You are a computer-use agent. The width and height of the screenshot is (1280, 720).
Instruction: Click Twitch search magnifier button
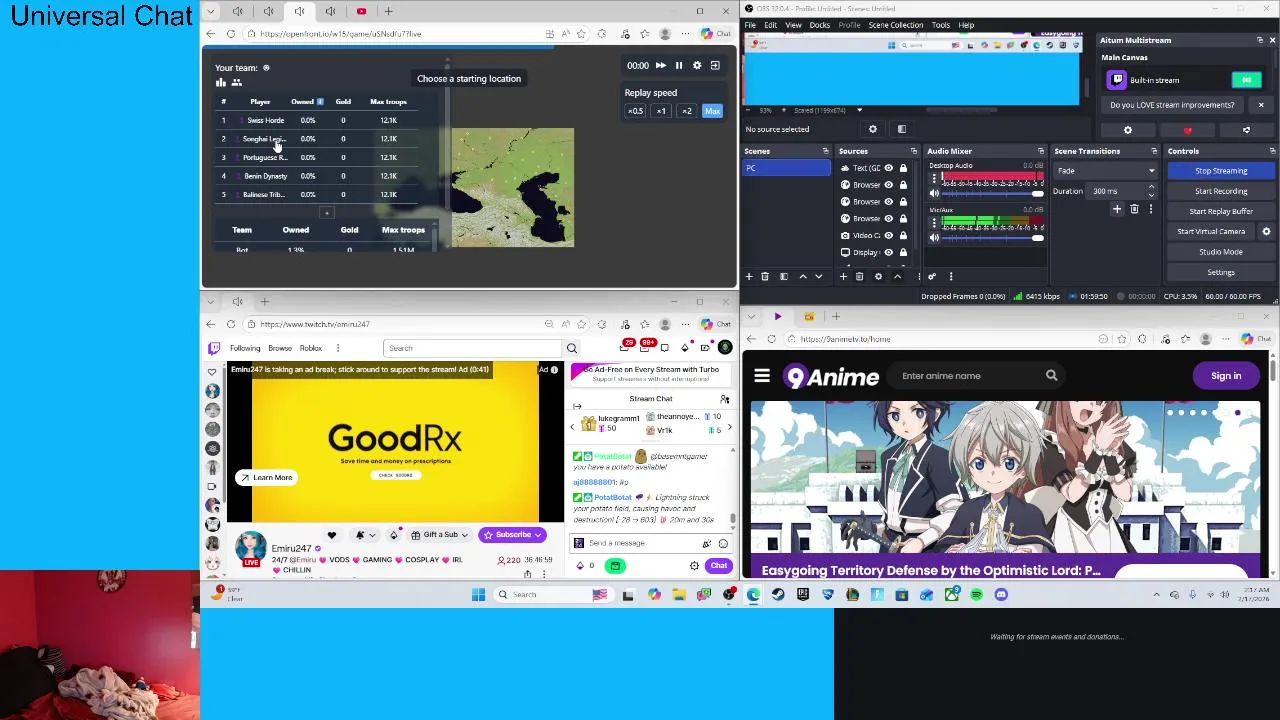[572, 348]
